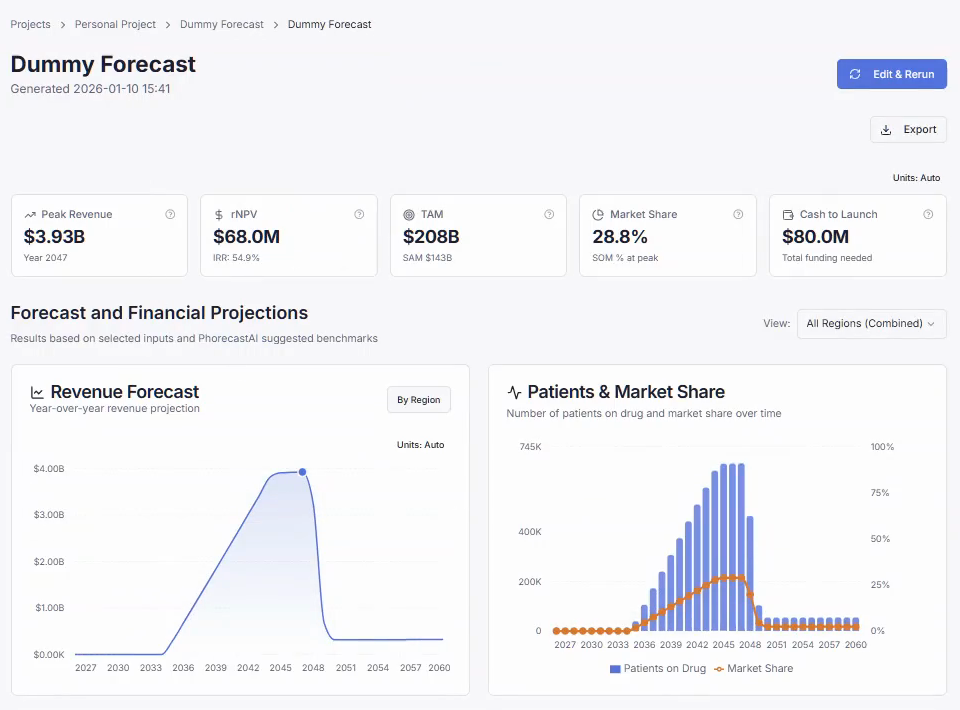Click the dollar sign icon beside rNPV
960x710 pixels.
(x=219, y=215)
